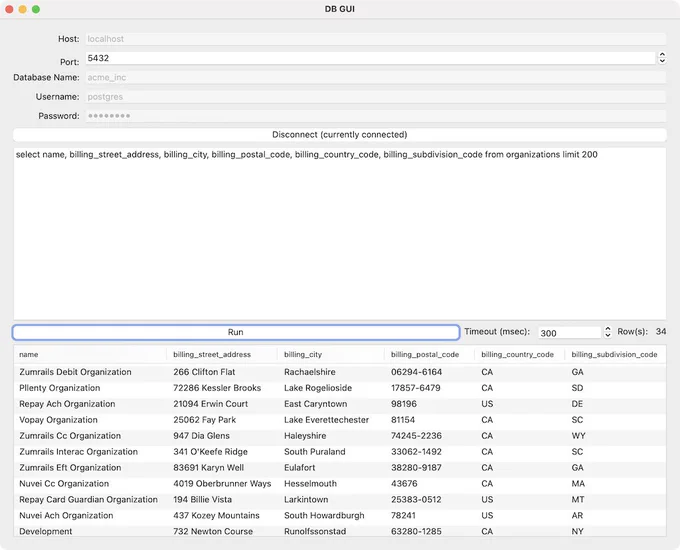
Task: Focus the Timeout msec field
Action: point(569,333)
